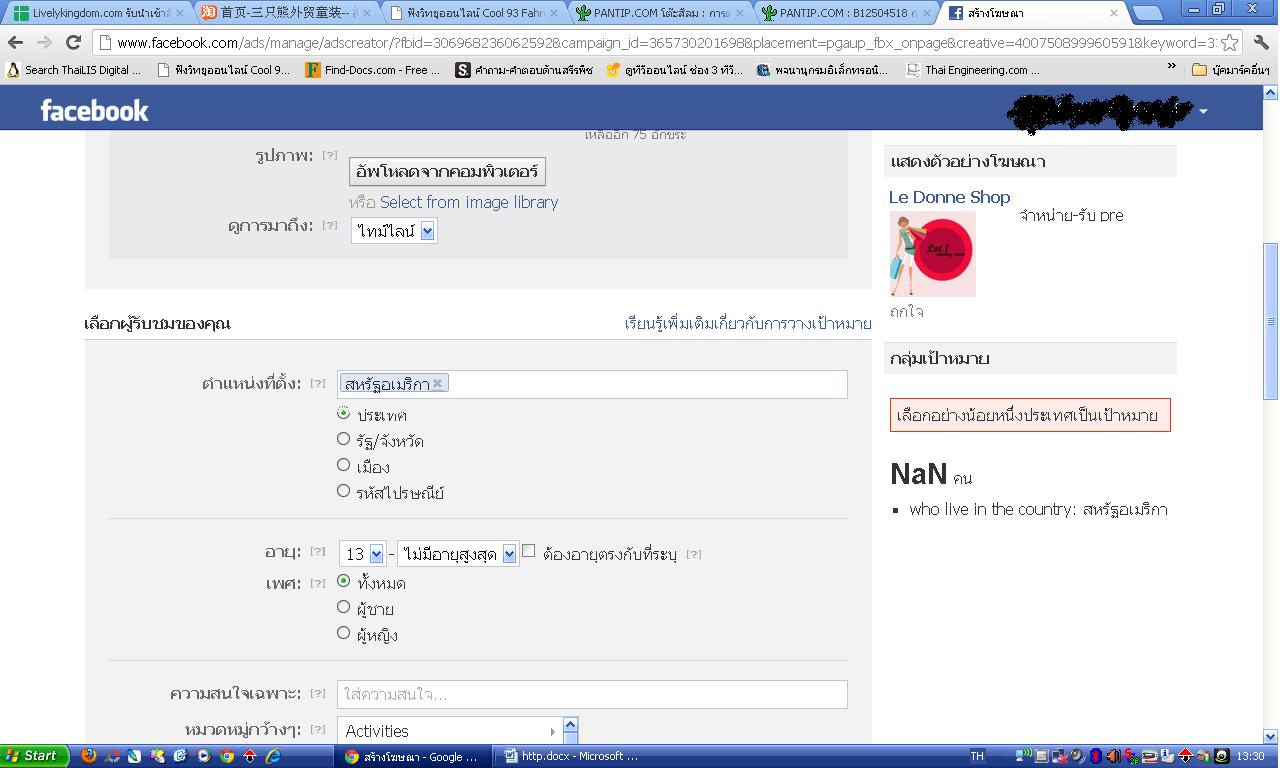Open help icon beside ต้องอายุตรงกับที่ระบุ
1280x768 pixels.
pos(693,554)
